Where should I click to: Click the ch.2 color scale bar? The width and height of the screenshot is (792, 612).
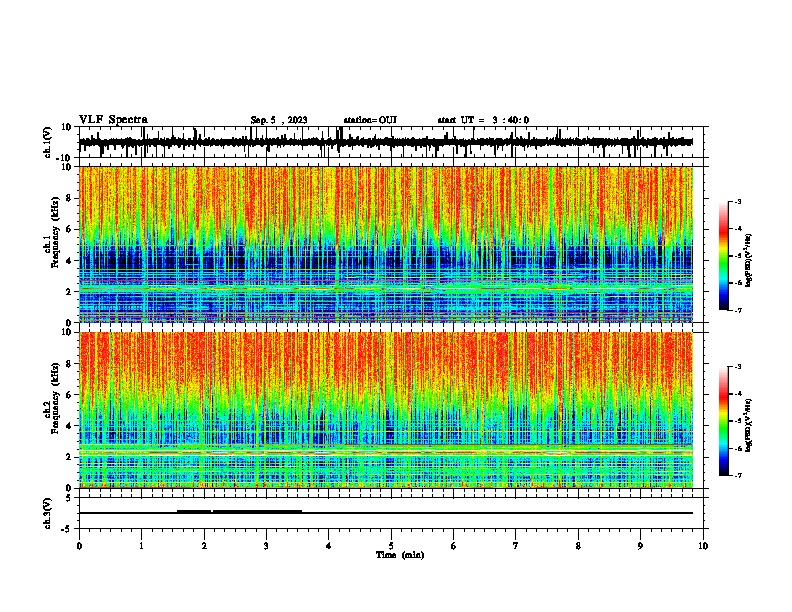tap(723, 421)
